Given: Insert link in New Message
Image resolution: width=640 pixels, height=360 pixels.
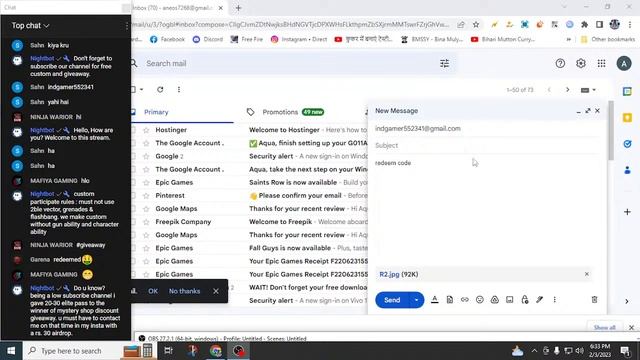Looking at the screenshot, I should click(x=464, y=300).
